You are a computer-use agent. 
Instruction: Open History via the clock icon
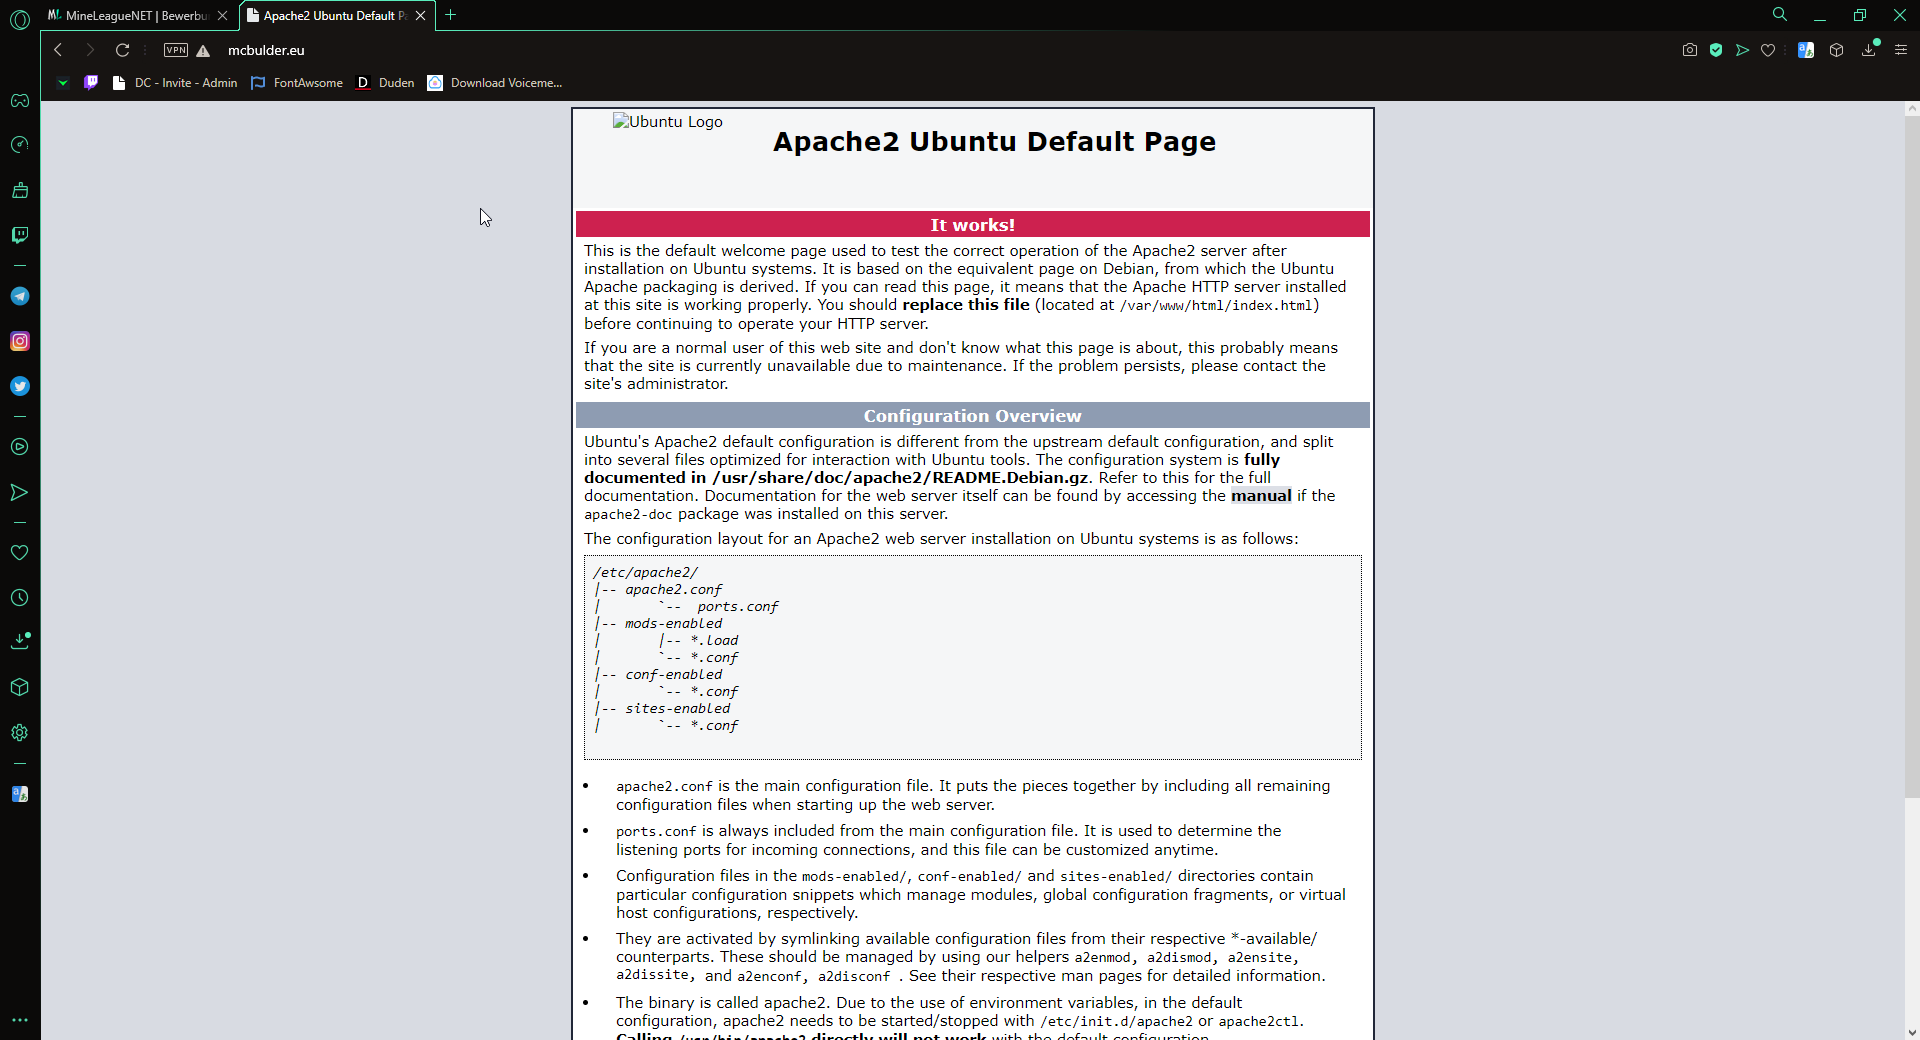click(20, 598)
